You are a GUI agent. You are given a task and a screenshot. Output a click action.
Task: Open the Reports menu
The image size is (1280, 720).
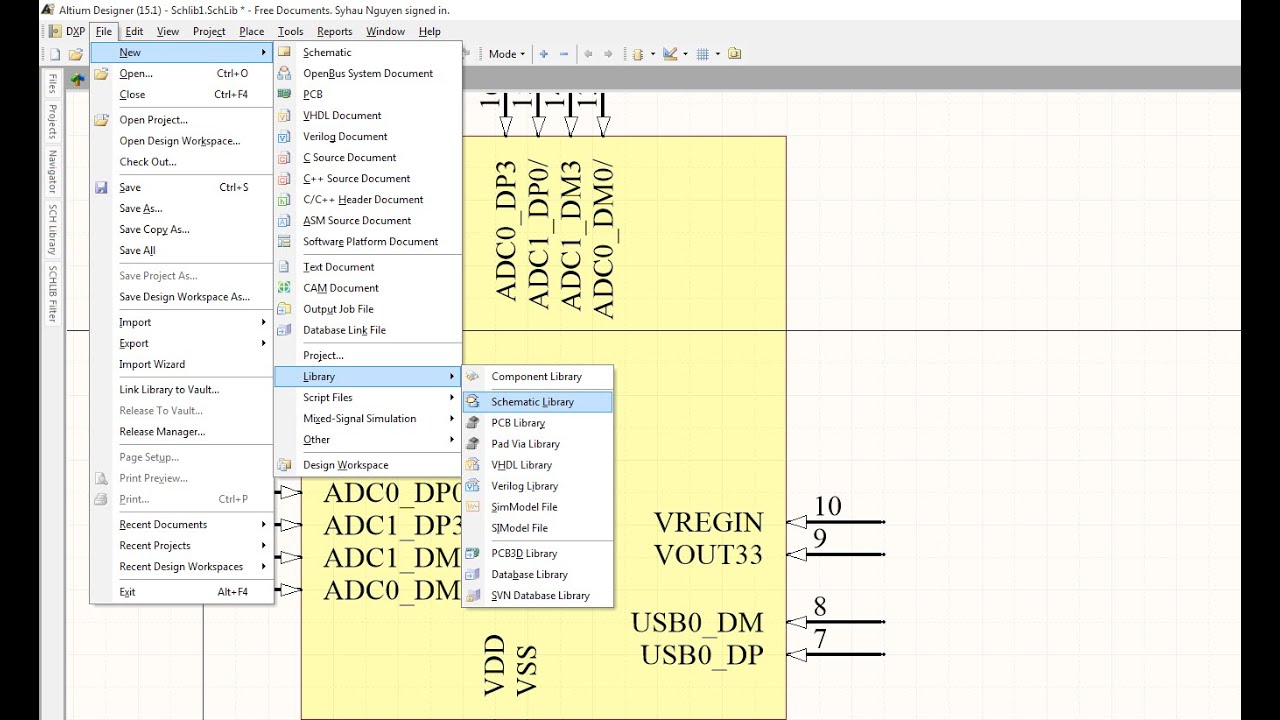tap(335, 31)
